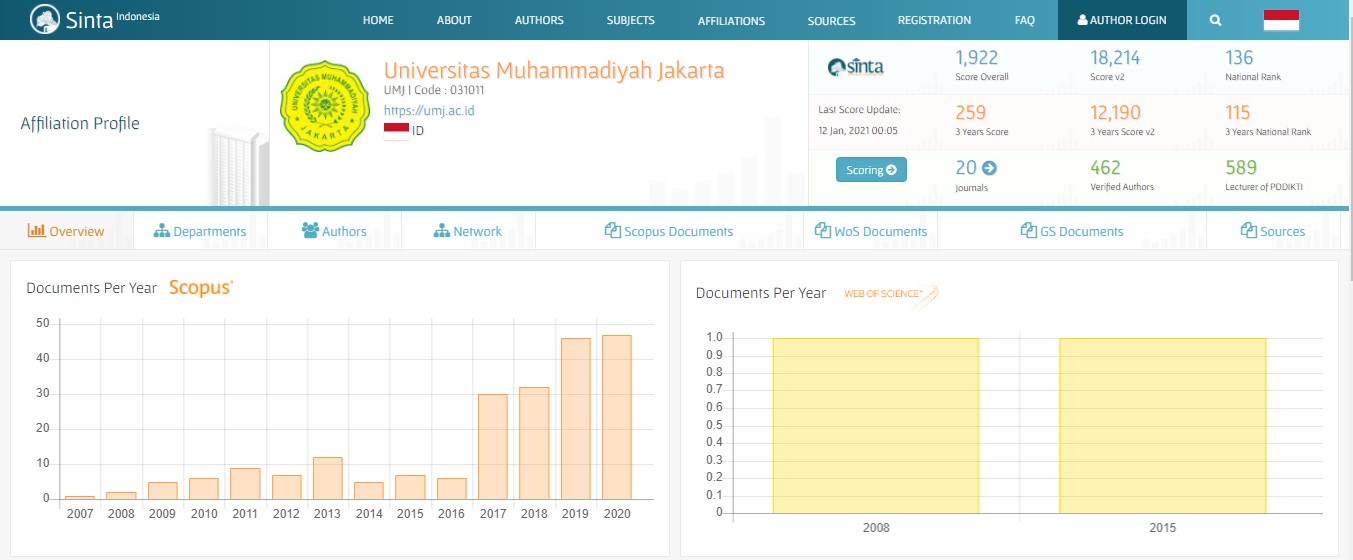Go to the AUTHORS menu

(539, 20)
